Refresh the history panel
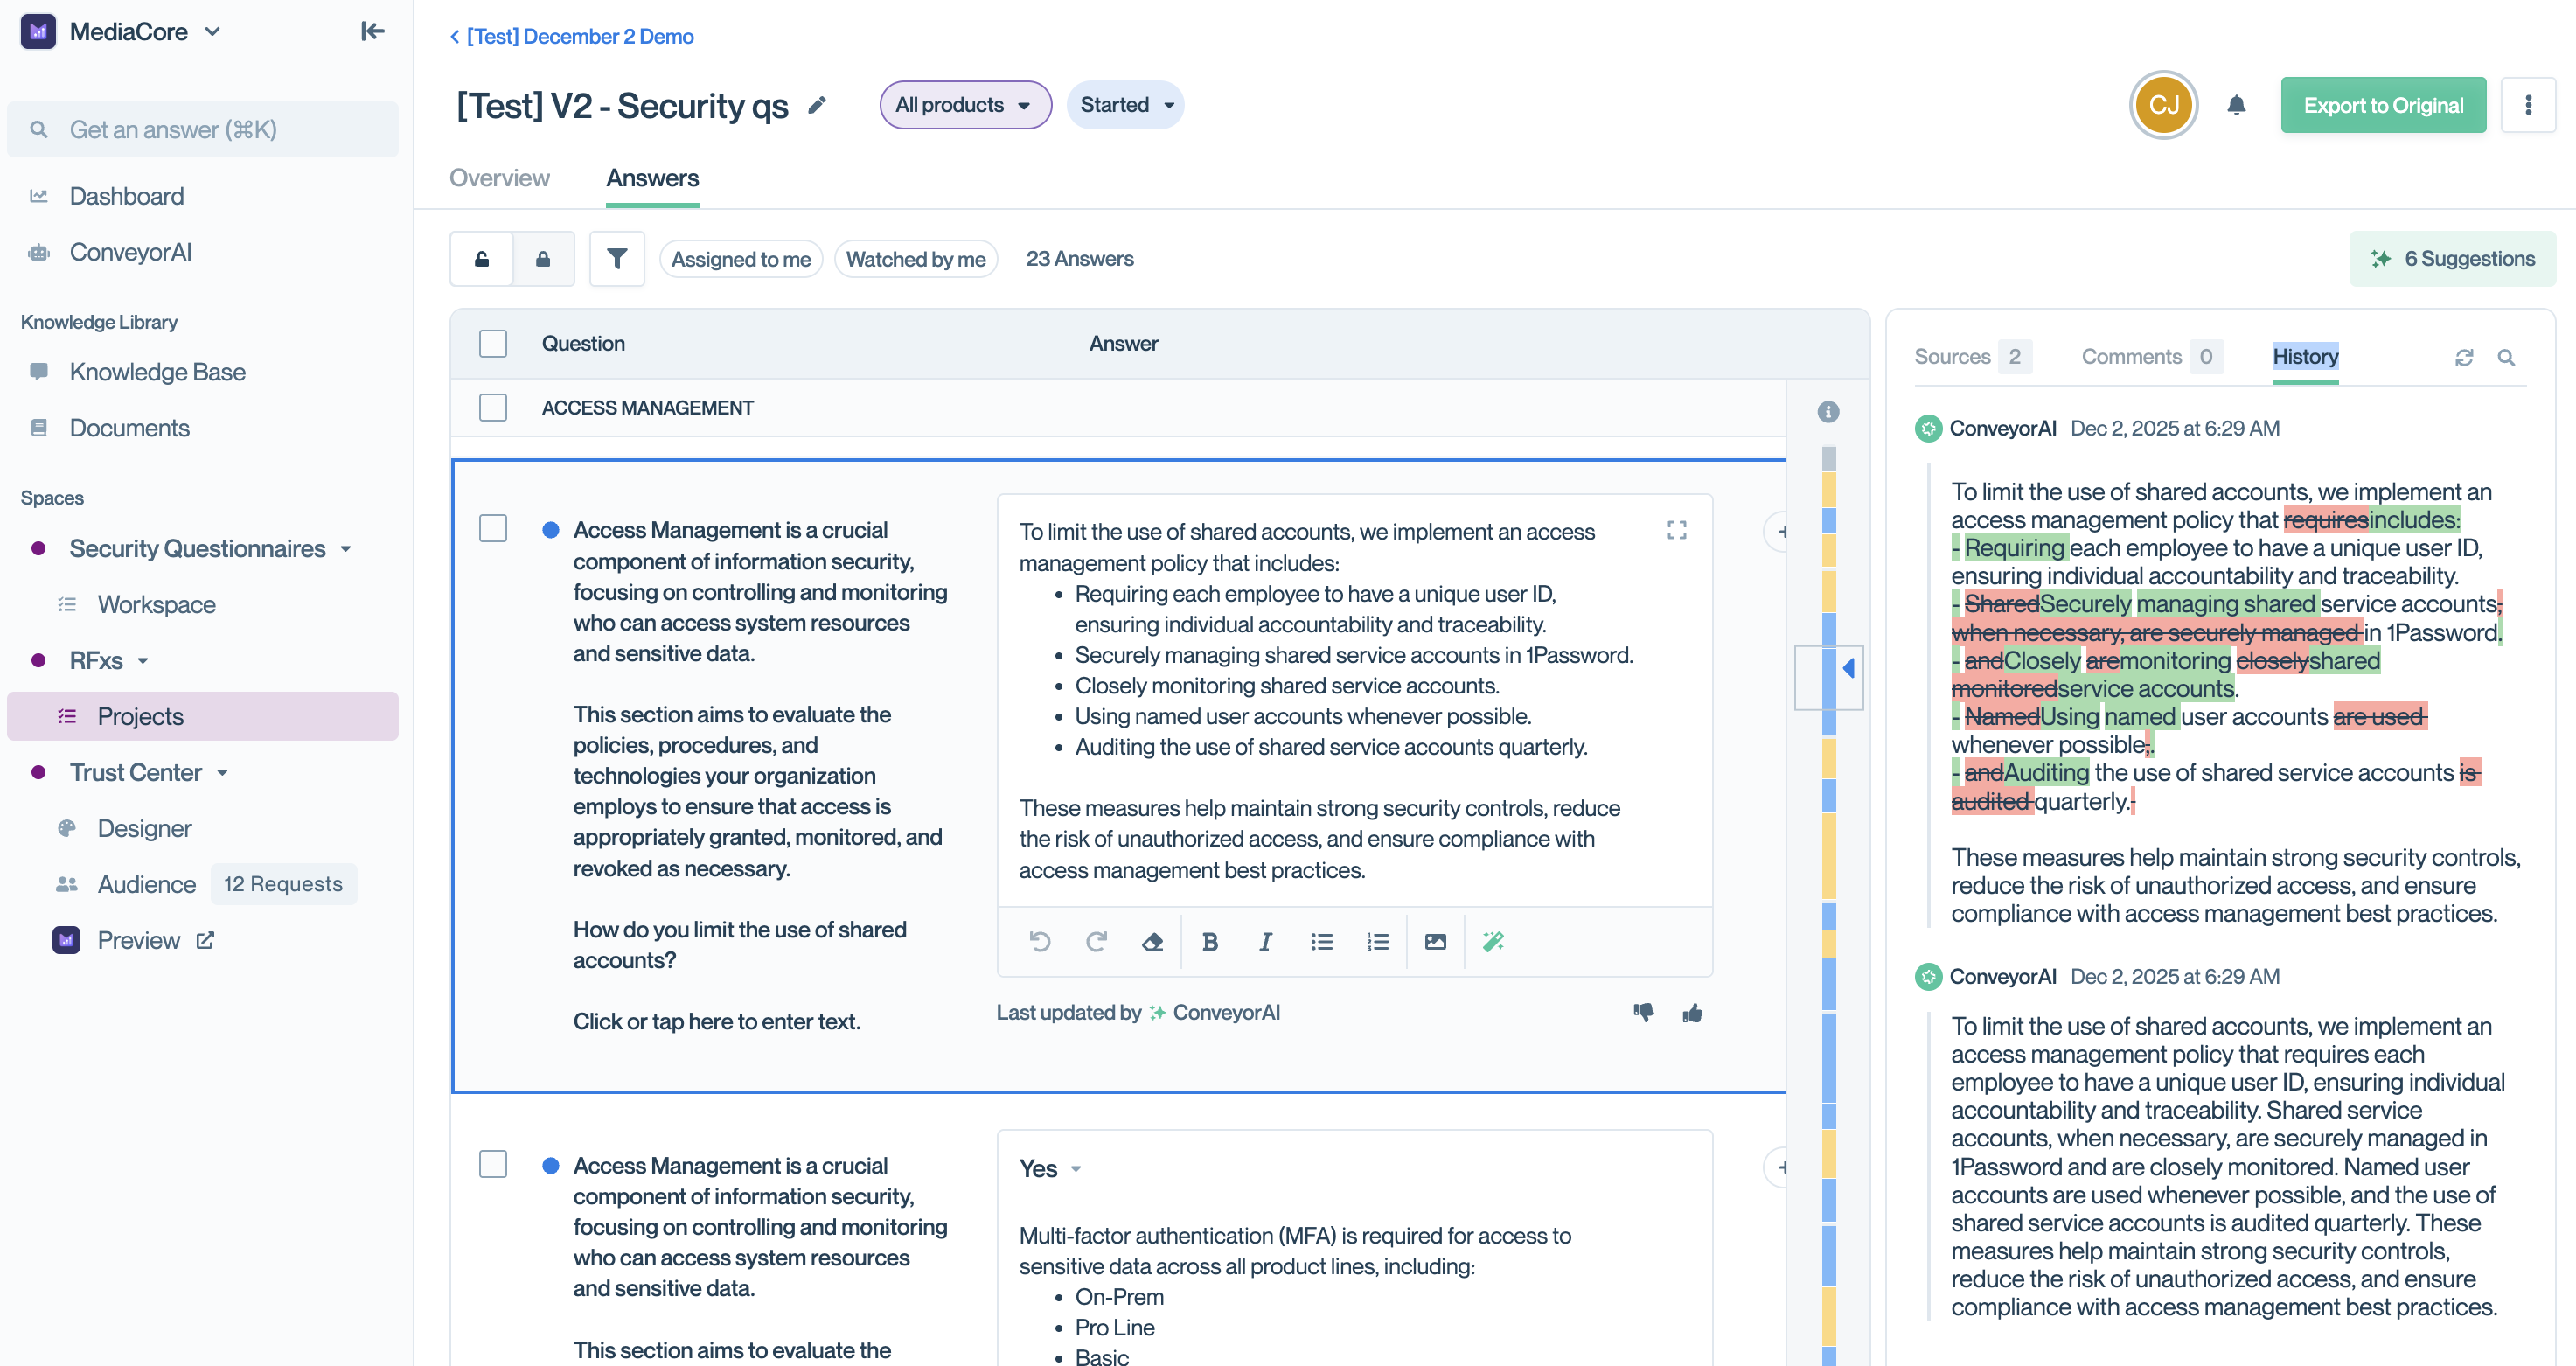2576x1366 pixels. (x=2464, y=357)
